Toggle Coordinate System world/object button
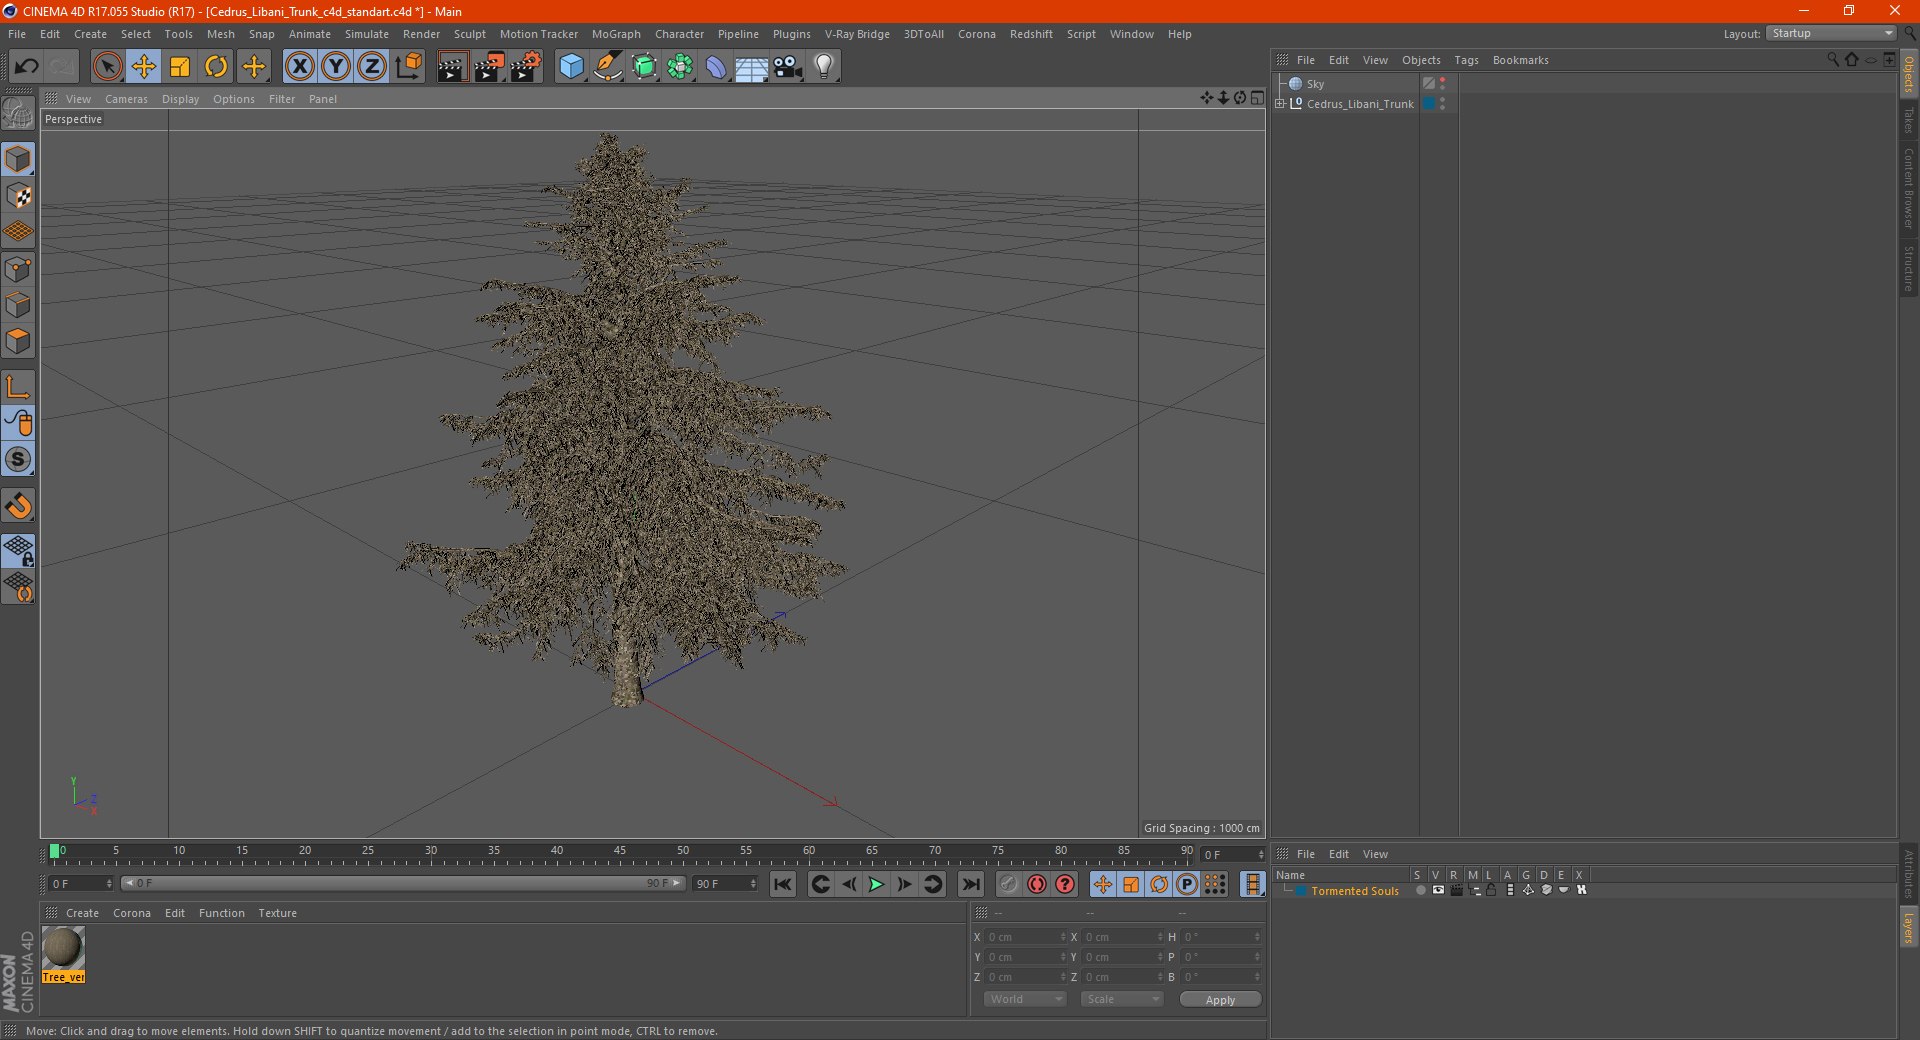1920x1040 pixels. tap(409, 67)
